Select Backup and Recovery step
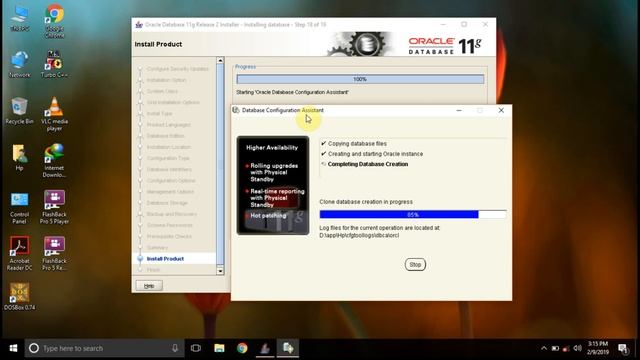640x360 pixels. click(x=172, y=214)
